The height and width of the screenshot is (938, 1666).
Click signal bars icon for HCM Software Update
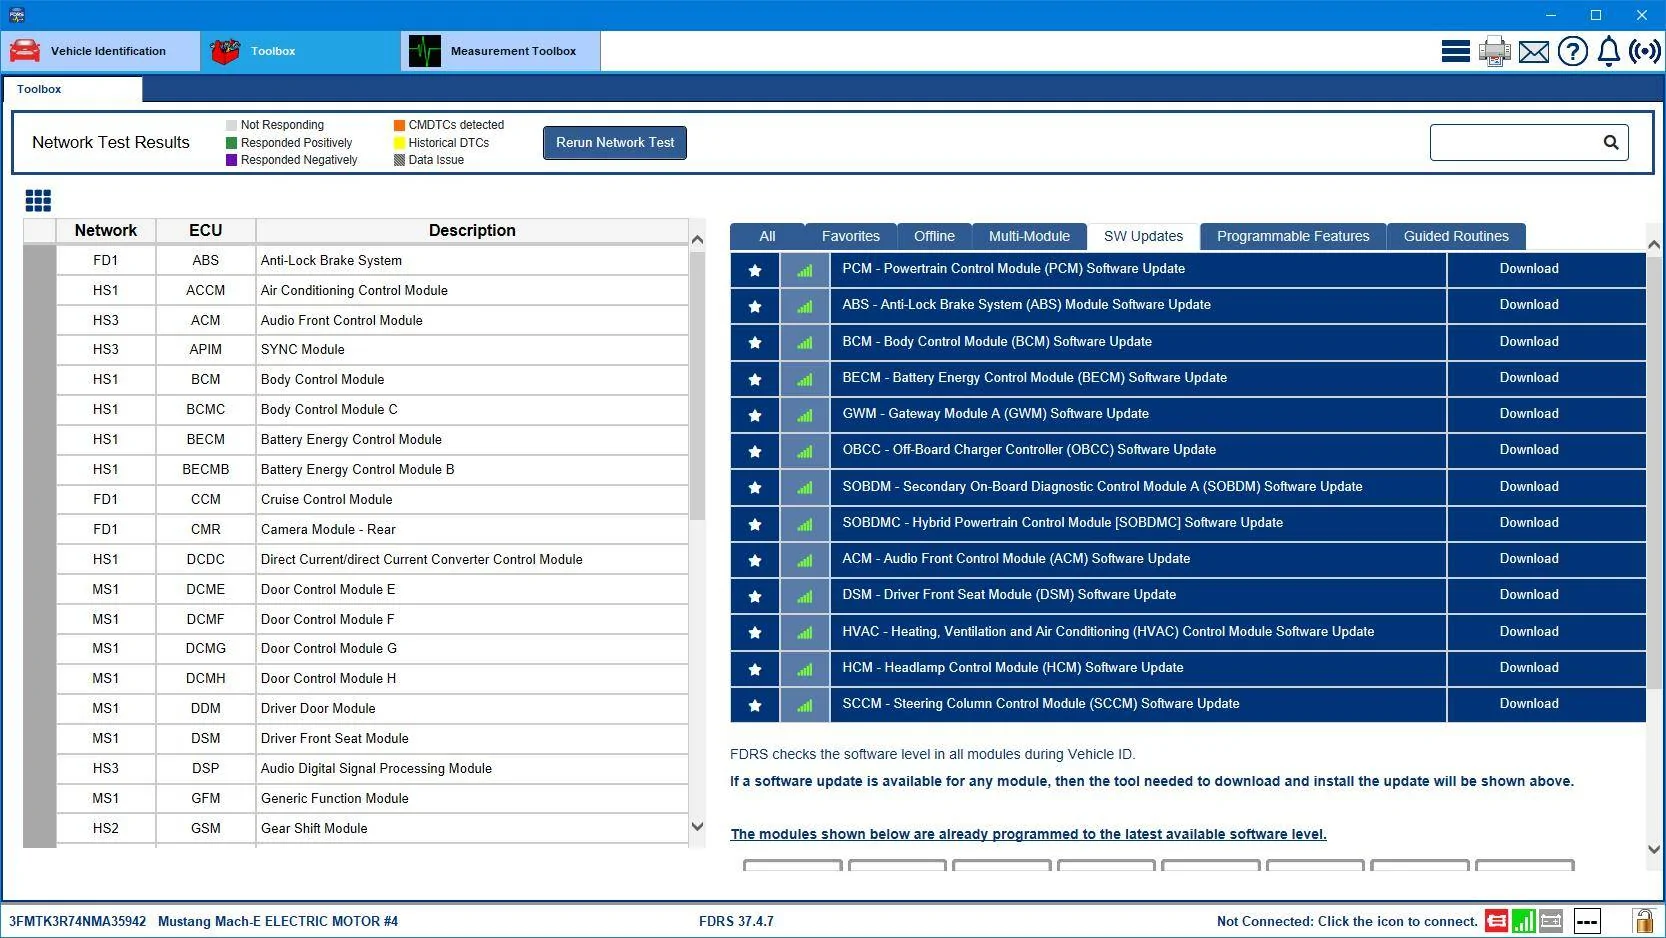tap(805, 669)
